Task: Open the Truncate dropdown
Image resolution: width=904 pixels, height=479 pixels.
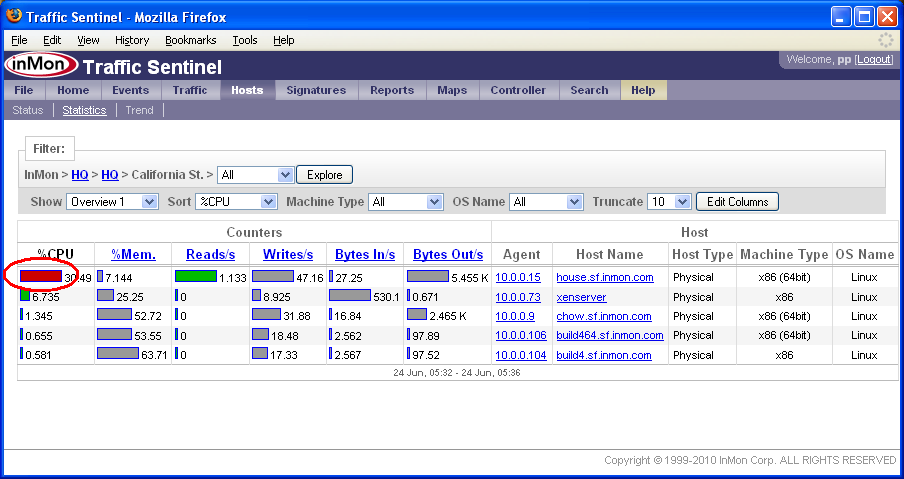Action: (x=669, y=202)
